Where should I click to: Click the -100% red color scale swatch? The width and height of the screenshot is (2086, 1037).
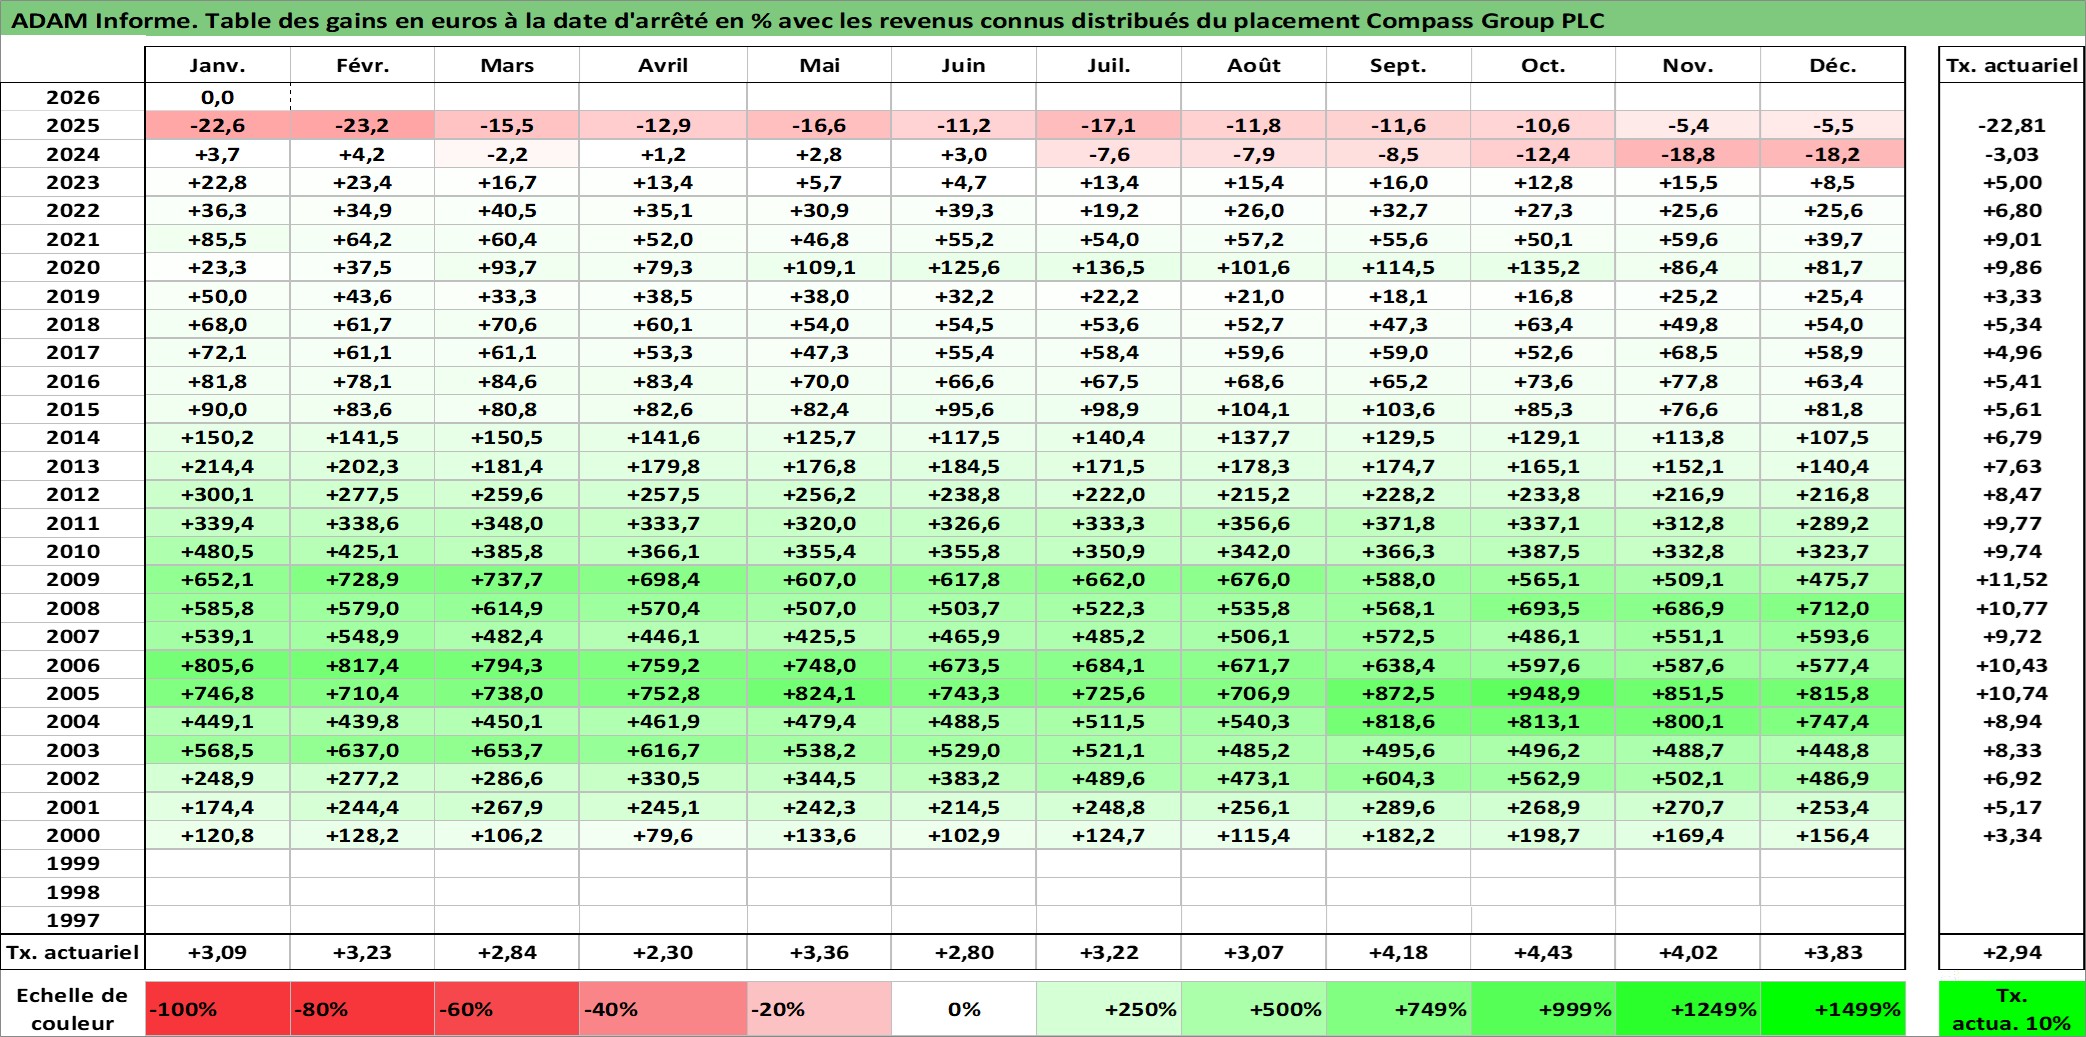[x=218, y=1009]
